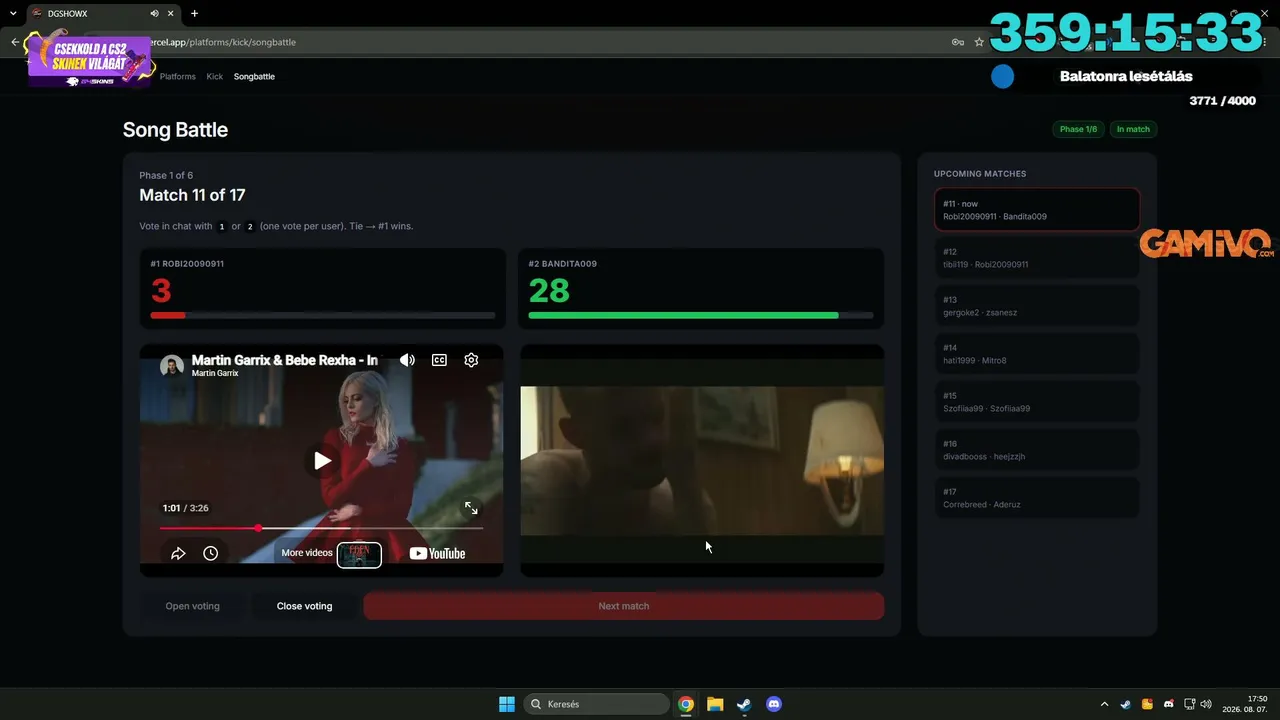Click the Keresés taskbar search box
Viewport: 1280px width, 720px height.
[x=597, y=704]
